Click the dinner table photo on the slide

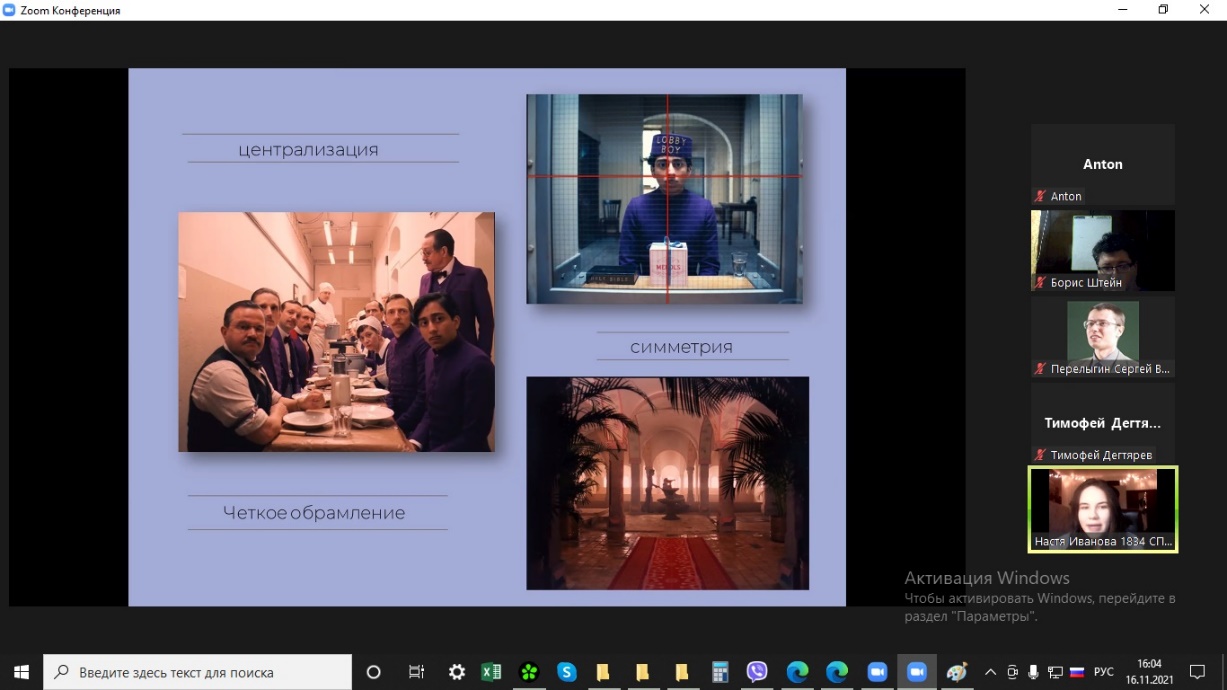pyautogui.click(x=336, y=332)
